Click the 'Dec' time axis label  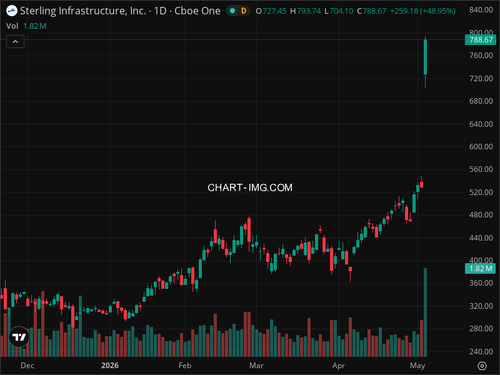point(27,366)
